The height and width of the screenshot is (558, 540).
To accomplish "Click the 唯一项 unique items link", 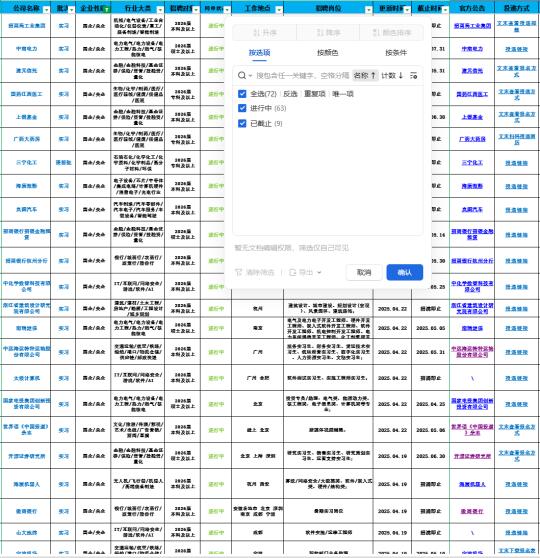I will 343,94.
